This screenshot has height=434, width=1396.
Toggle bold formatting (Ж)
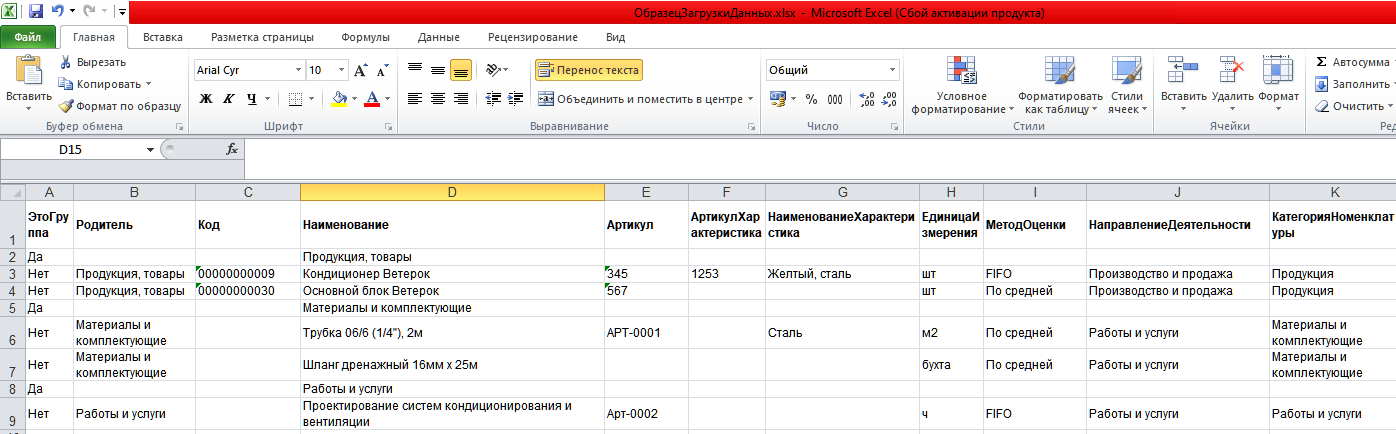click(x=206, y=99)
